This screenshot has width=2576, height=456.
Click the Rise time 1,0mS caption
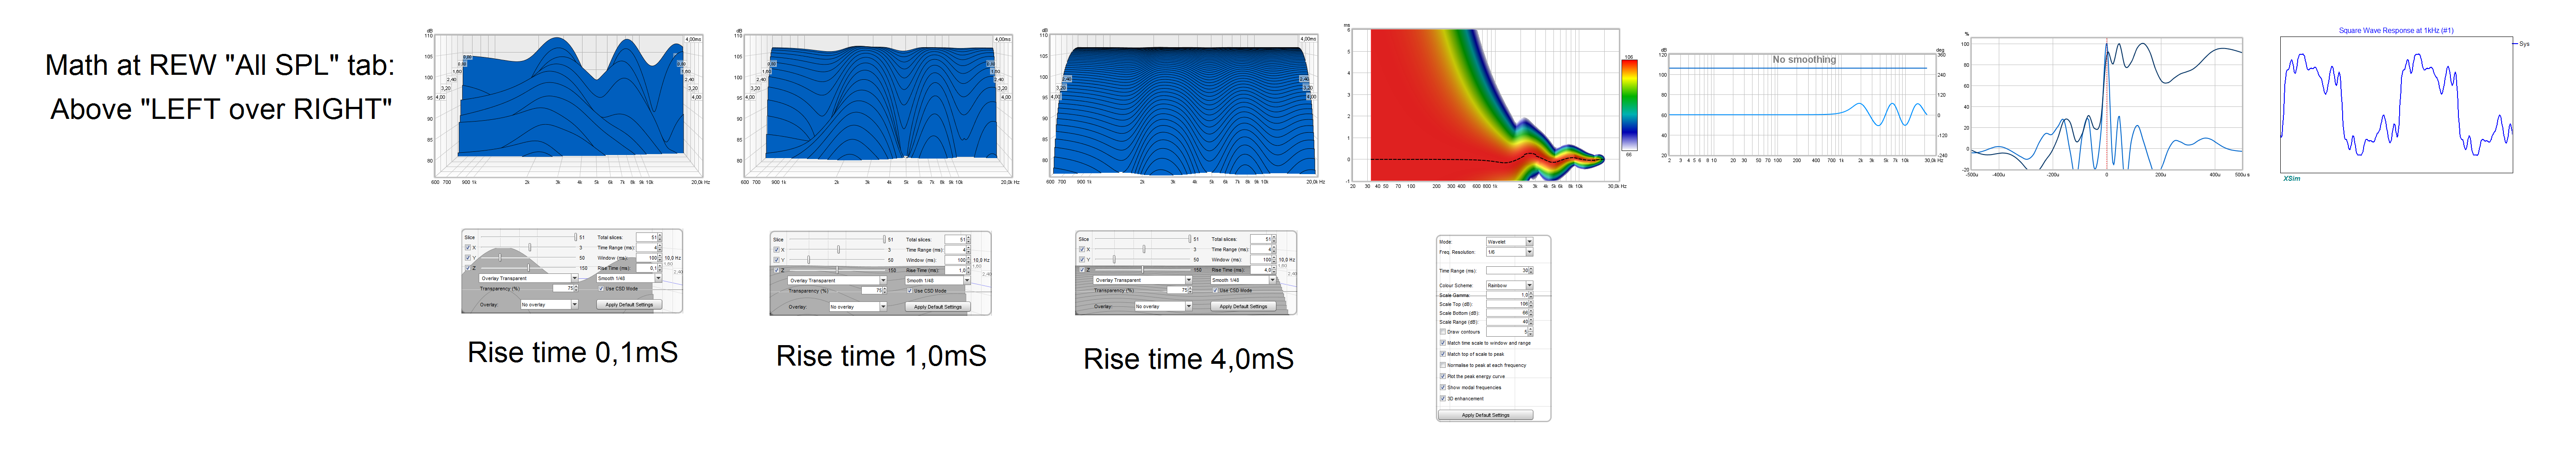pos(881,356)
